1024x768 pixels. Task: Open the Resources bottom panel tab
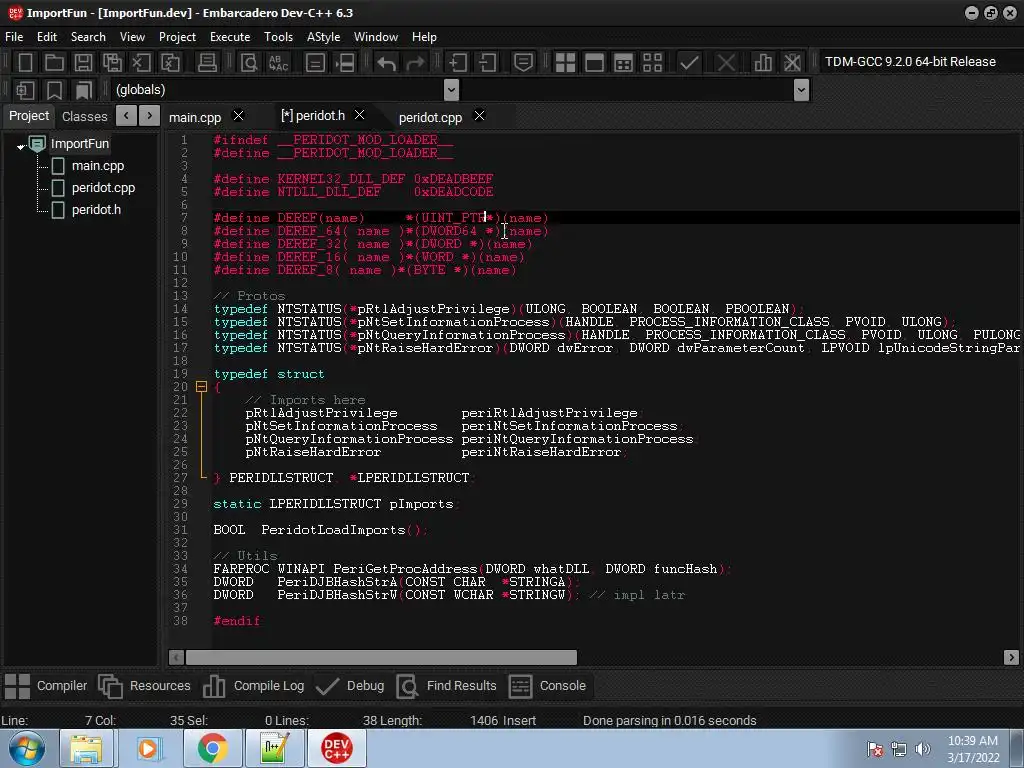tap(144, 686)
